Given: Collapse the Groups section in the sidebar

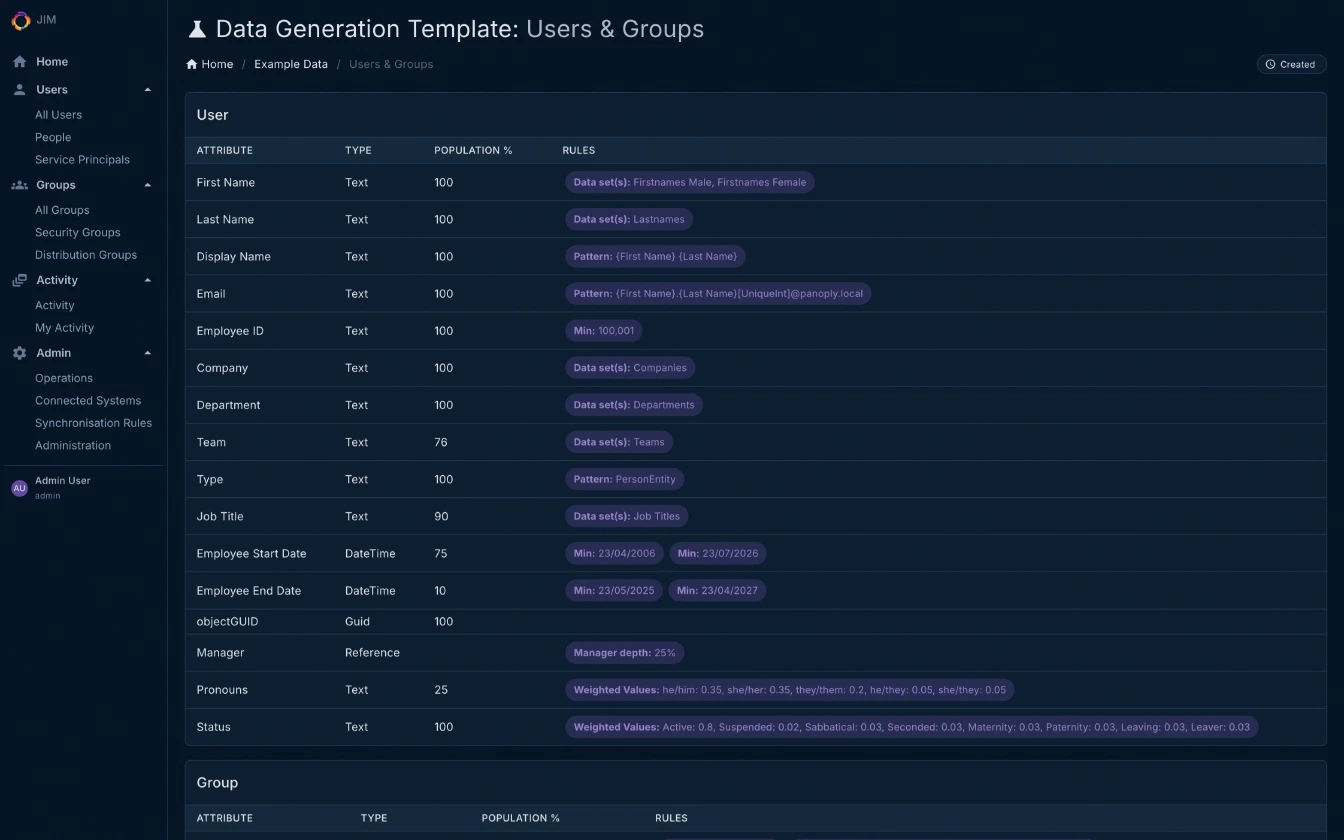Looking at the screenshot, I should [x=147, y=185].
